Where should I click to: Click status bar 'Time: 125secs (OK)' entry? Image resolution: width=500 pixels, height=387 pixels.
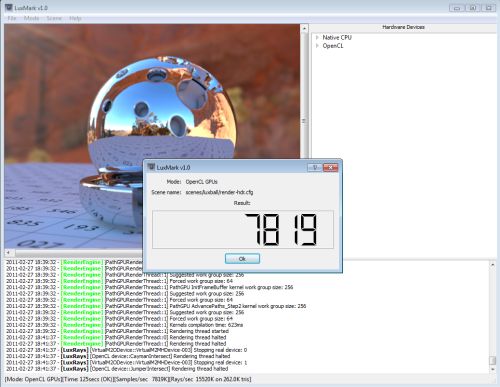click(87, 379)
